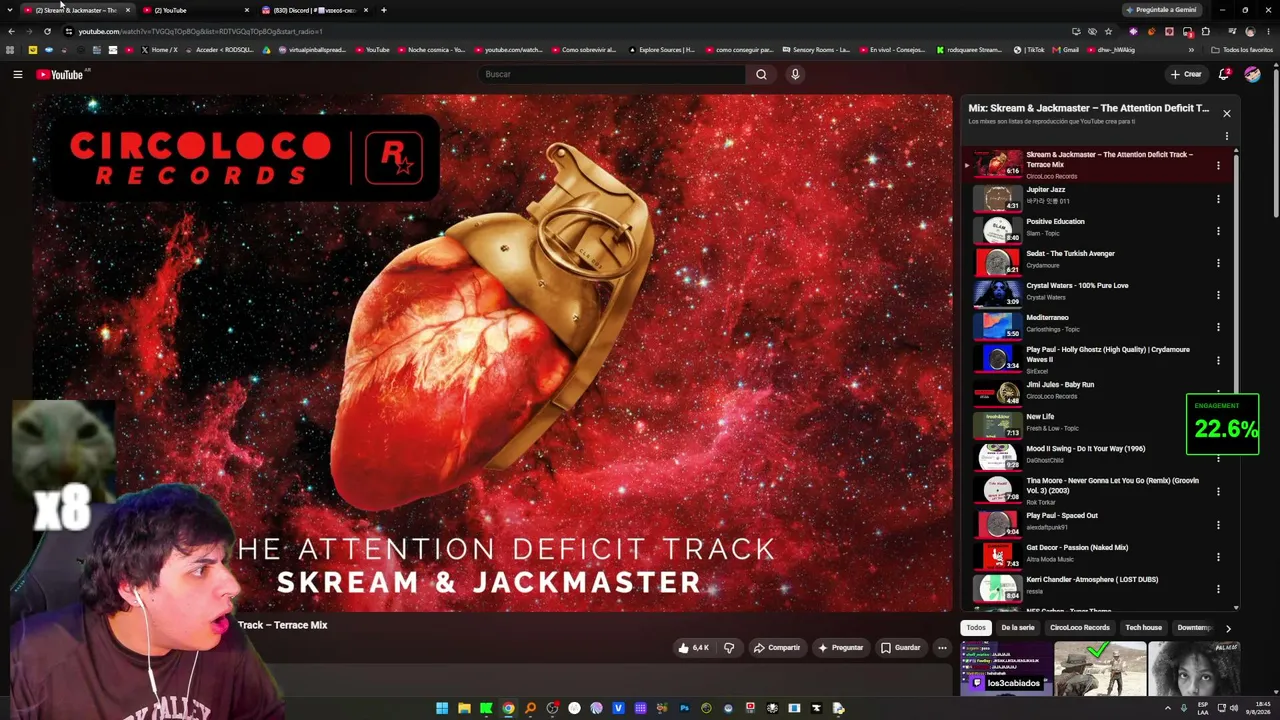The height and width of the screenshot is (720, 1280).
Task: Open more actions menu under the video
Action: point(942,648)
